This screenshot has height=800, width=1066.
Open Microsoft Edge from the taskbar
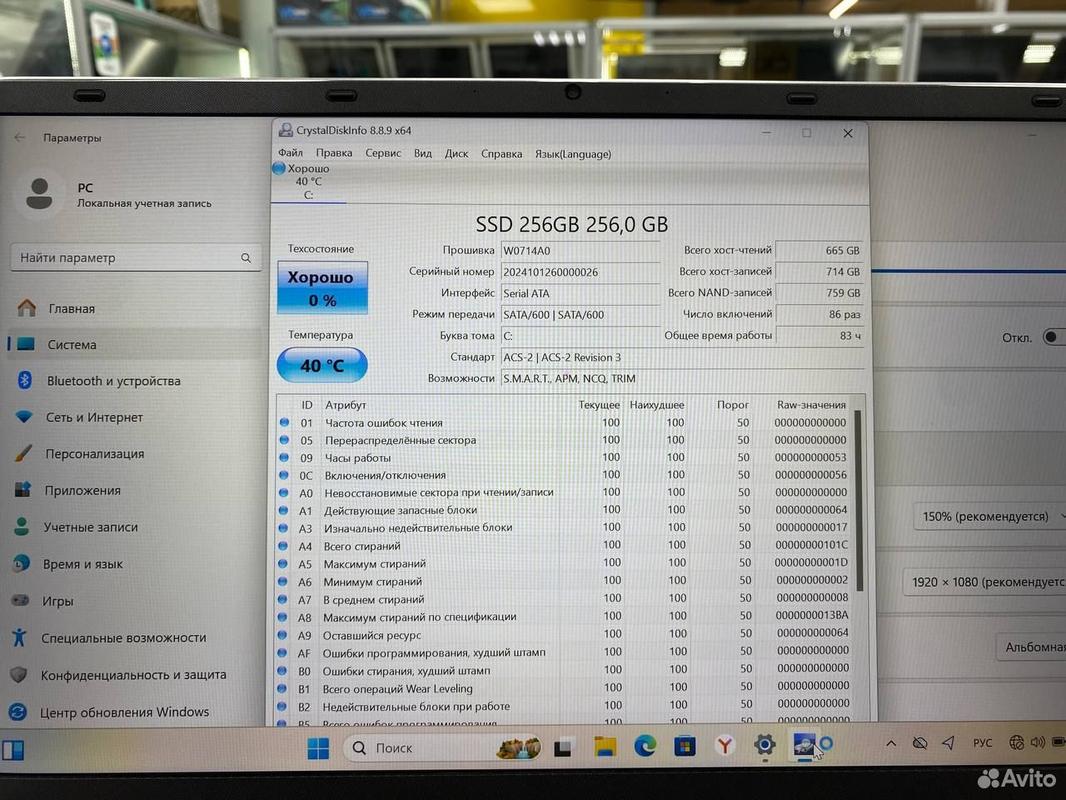coord(645,746)
